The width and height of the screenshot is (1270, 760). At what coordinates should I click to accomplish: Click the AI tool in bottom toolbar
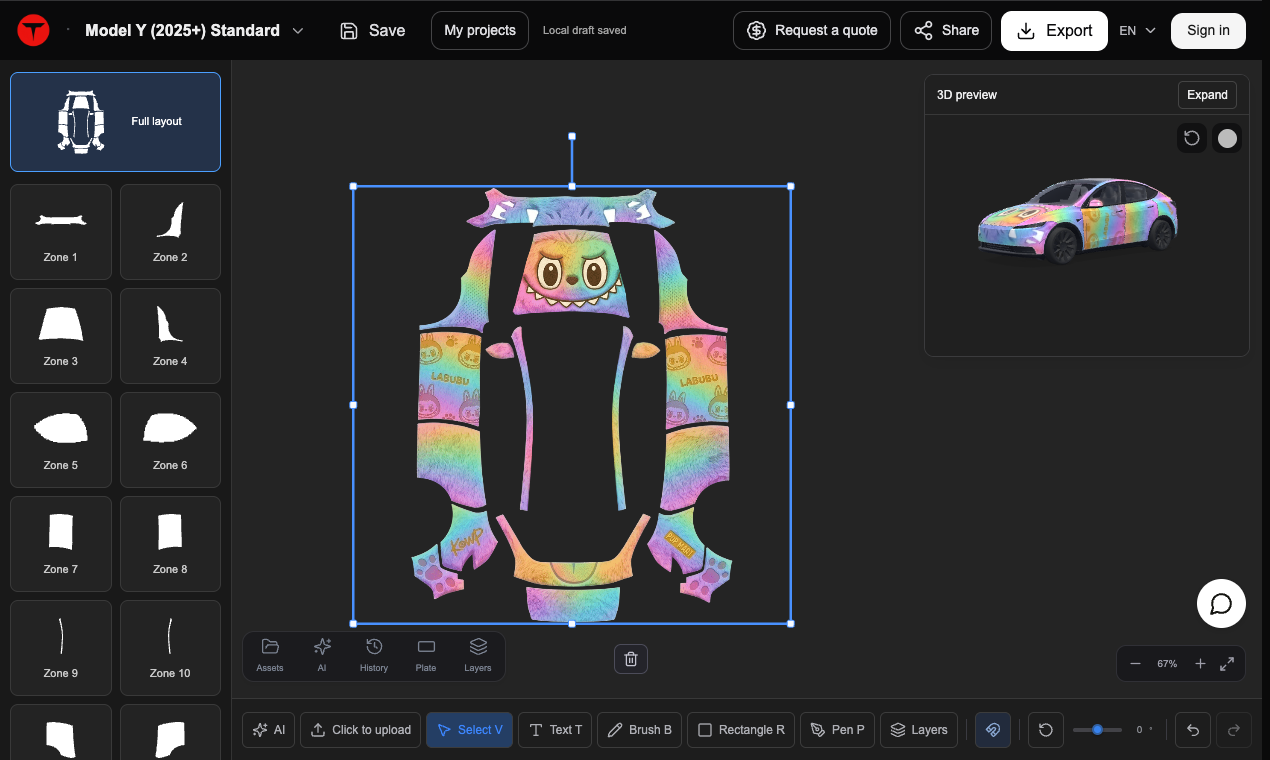(x=269, y=730)
